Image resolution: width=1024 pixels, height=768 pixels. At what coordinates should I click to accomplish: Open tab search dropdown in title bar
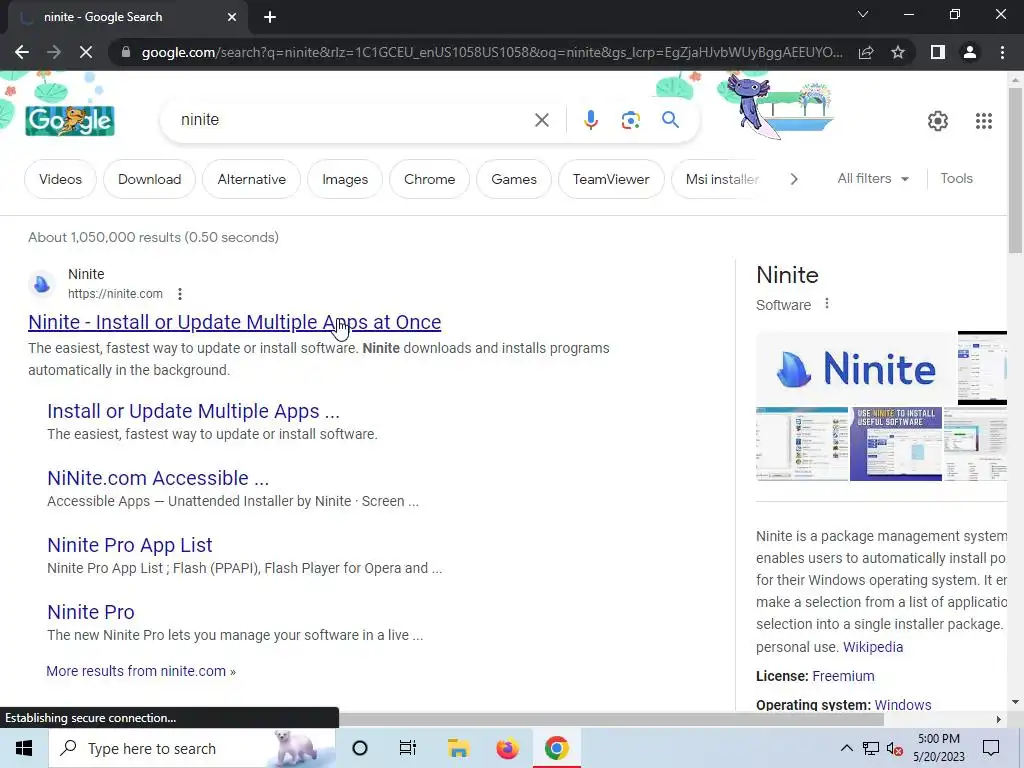tap(863, 14)
